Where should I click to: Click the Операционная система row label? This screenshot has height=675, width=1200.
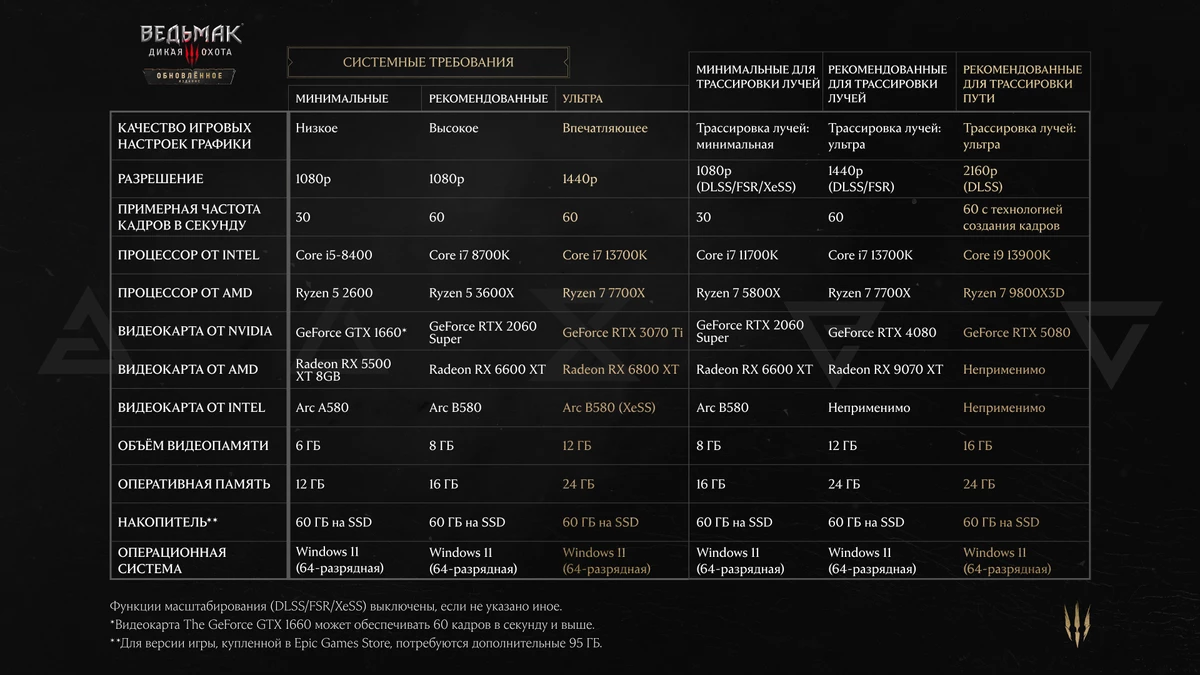(x=171, y=560)
